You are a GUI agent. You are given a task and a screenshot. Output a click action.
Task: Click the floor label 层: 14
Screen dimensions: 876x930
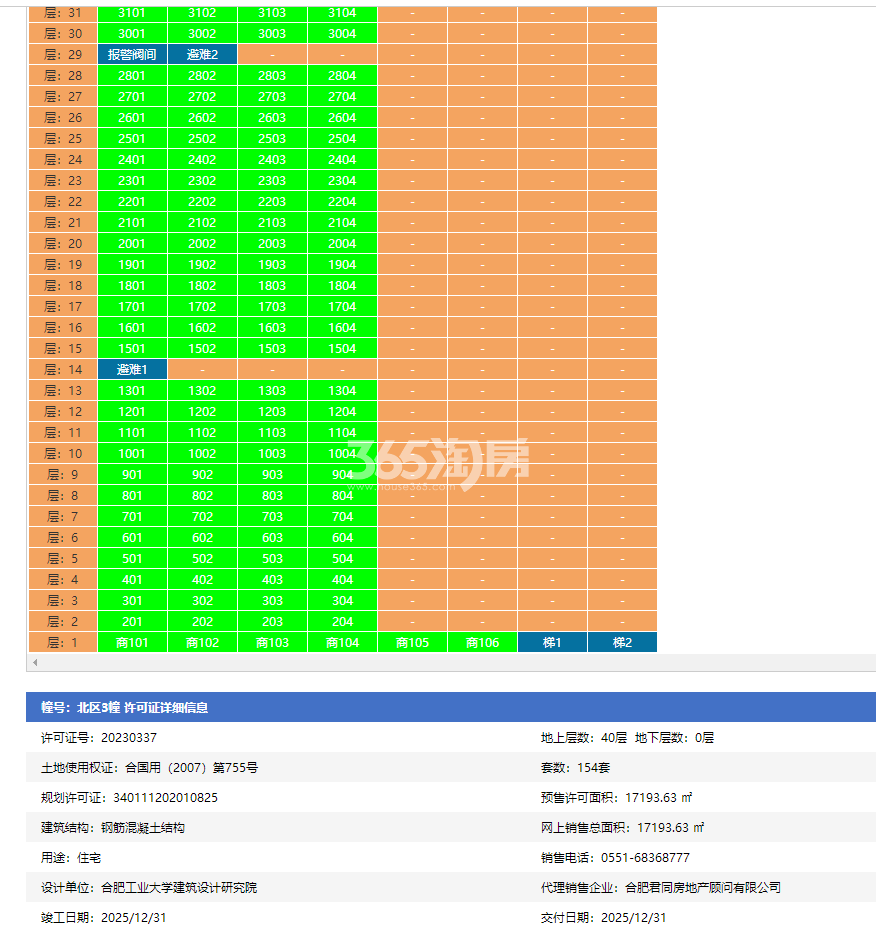coord(63,370)
